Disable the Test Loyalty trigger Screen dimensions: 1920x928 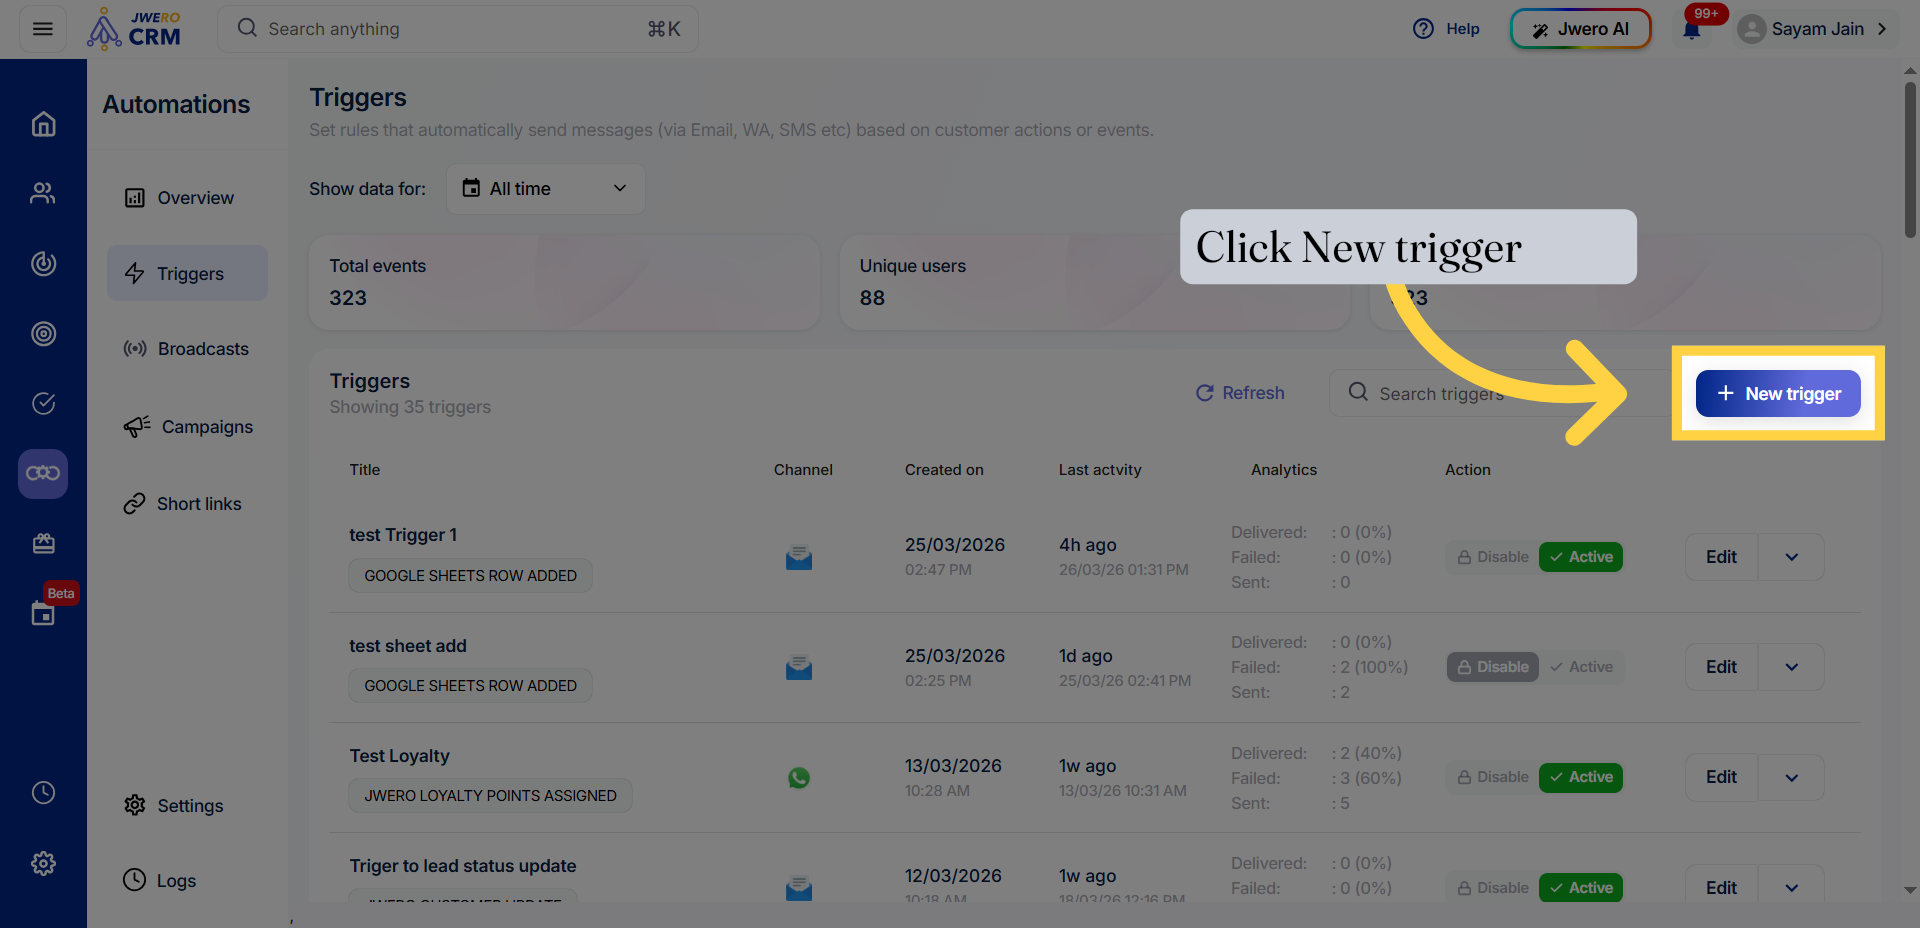tap(1493, 777)
